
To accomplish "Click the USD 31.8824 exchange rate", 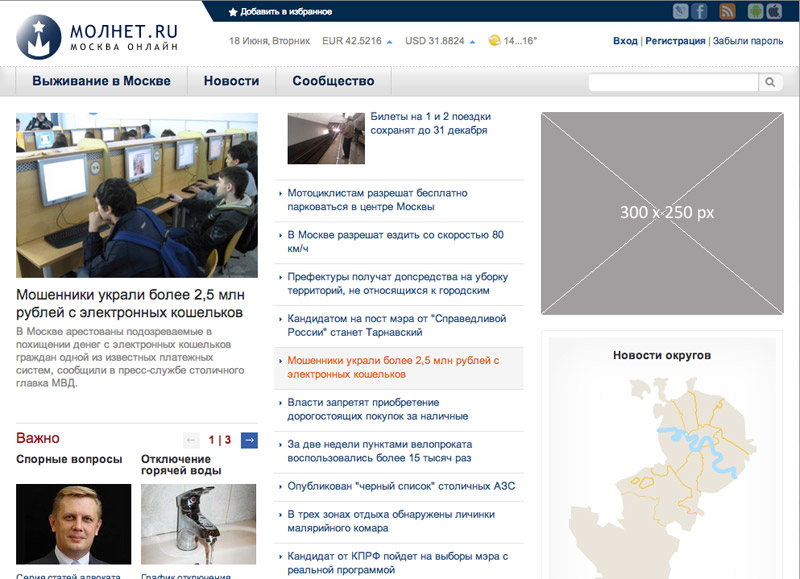I will (x=435, y=41).
